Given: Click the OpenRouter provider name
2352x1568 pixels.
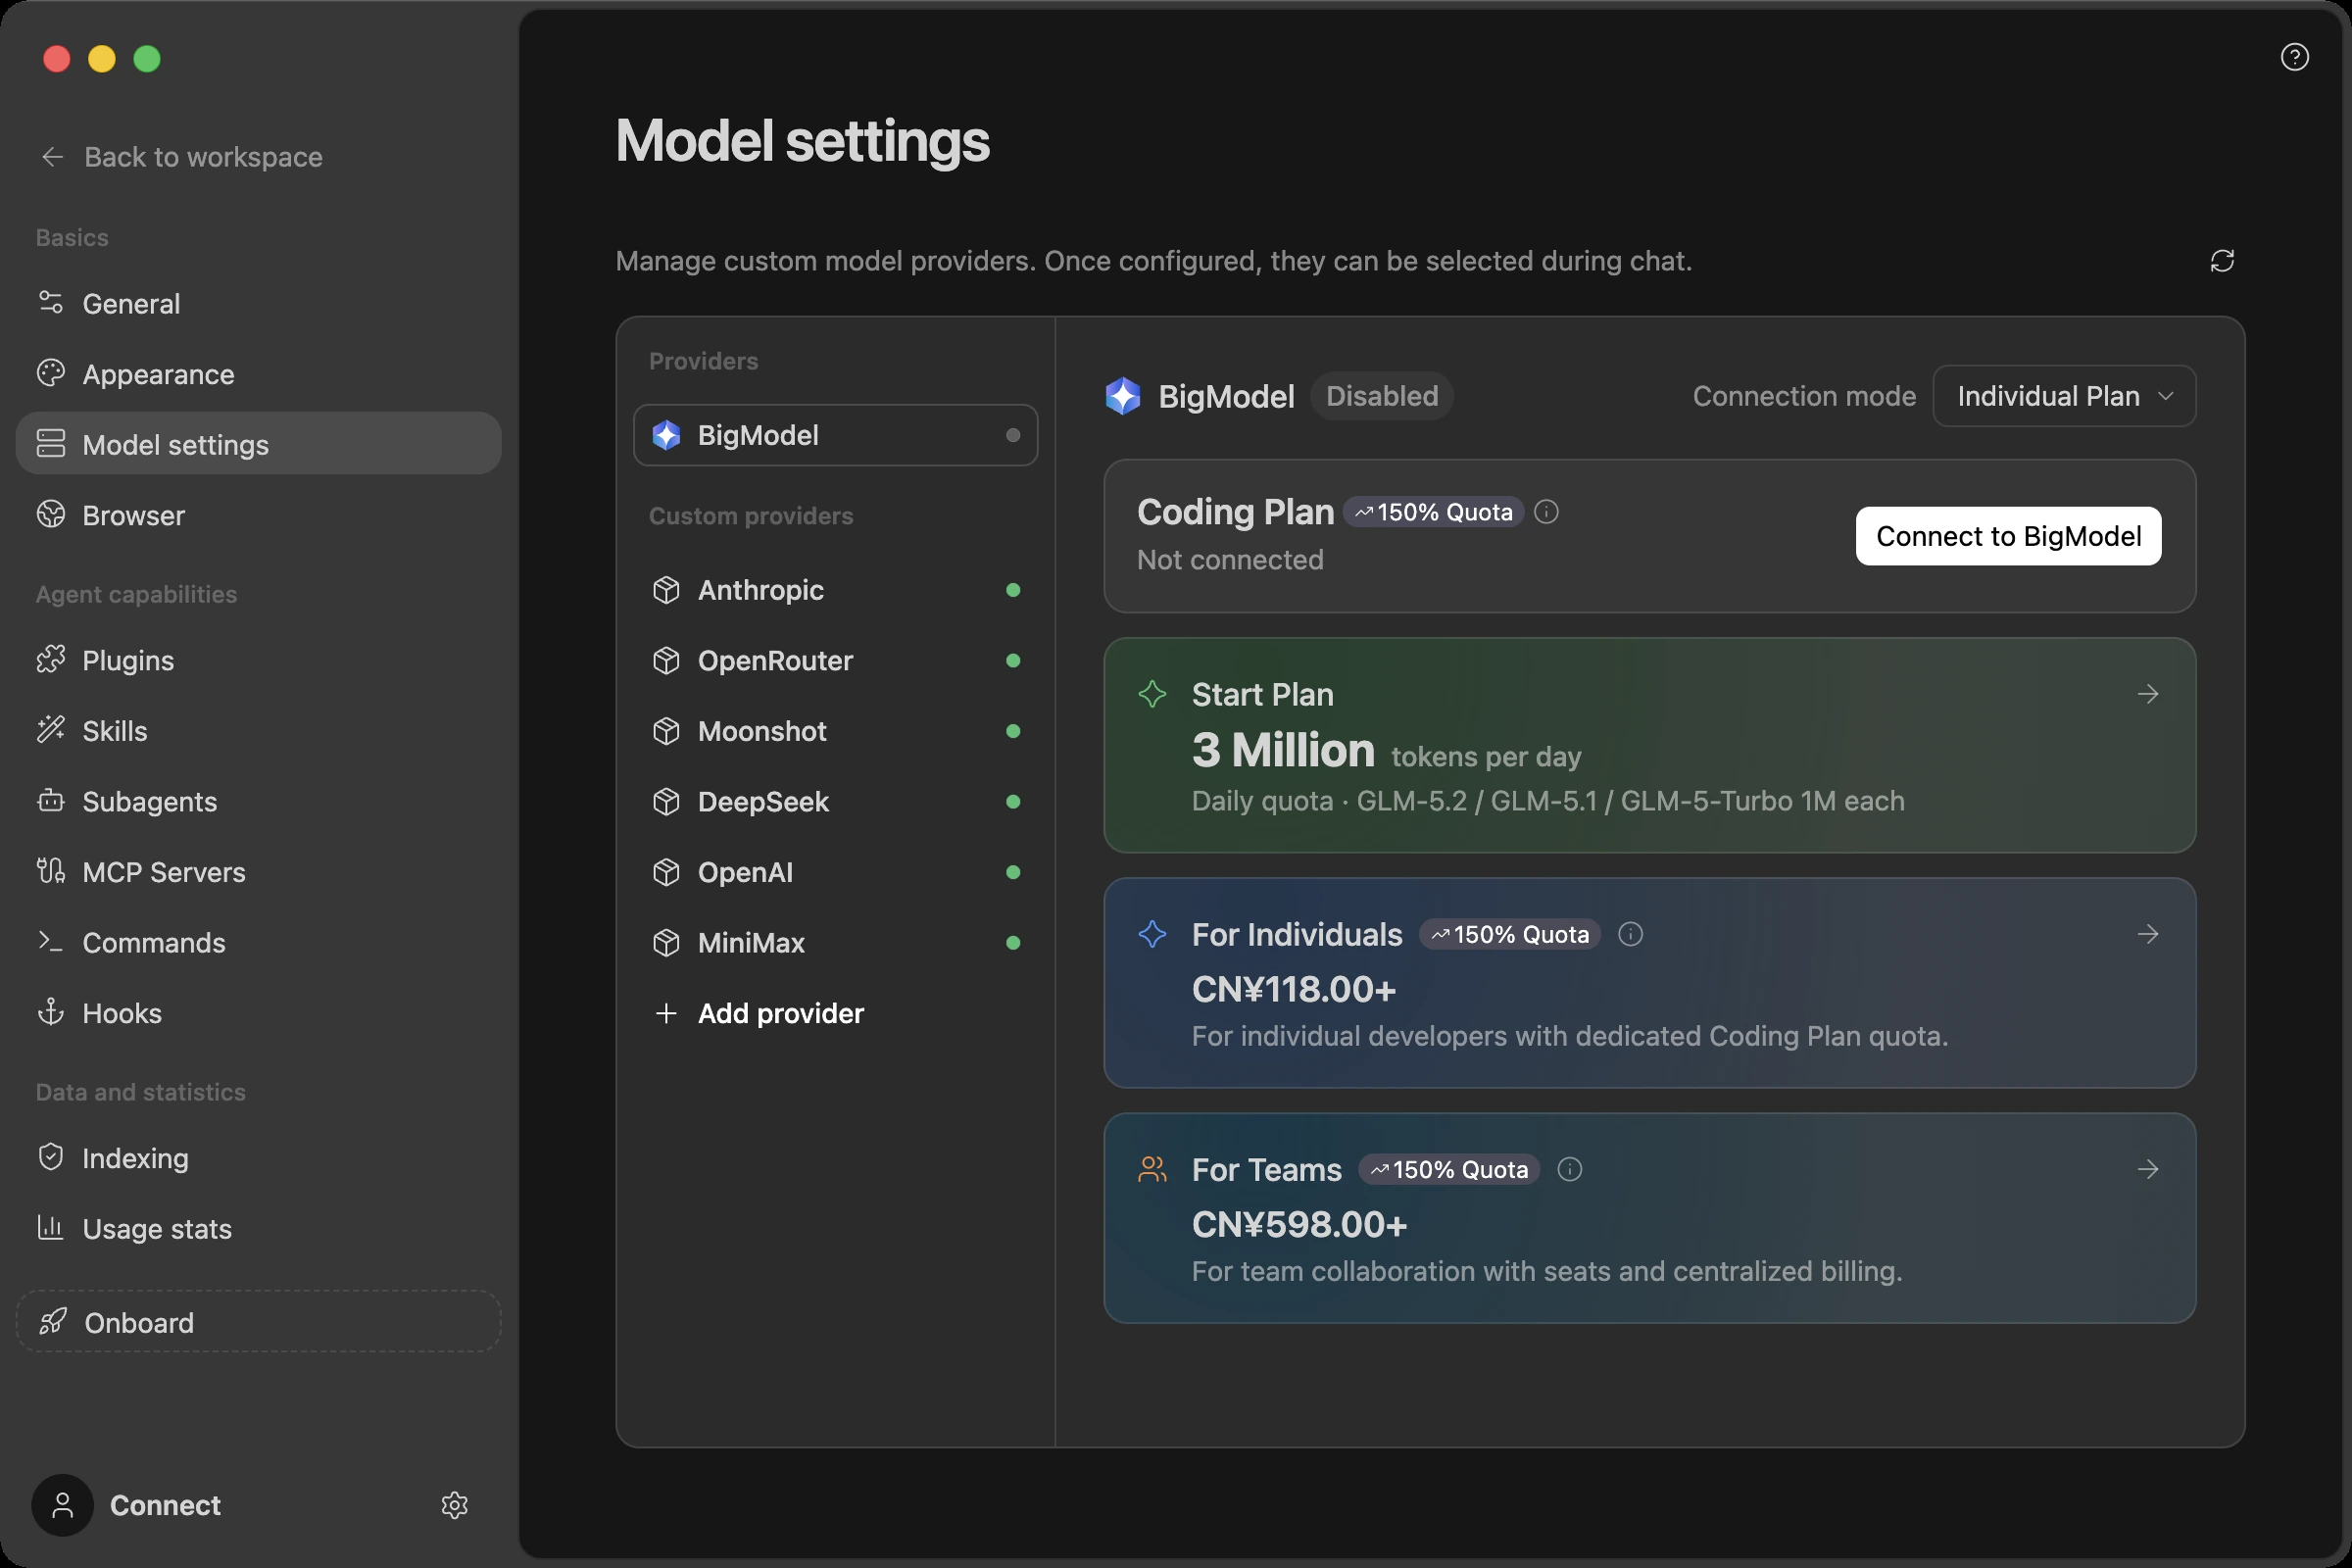Looking at the screenshot, I should (x=775, y=661).
